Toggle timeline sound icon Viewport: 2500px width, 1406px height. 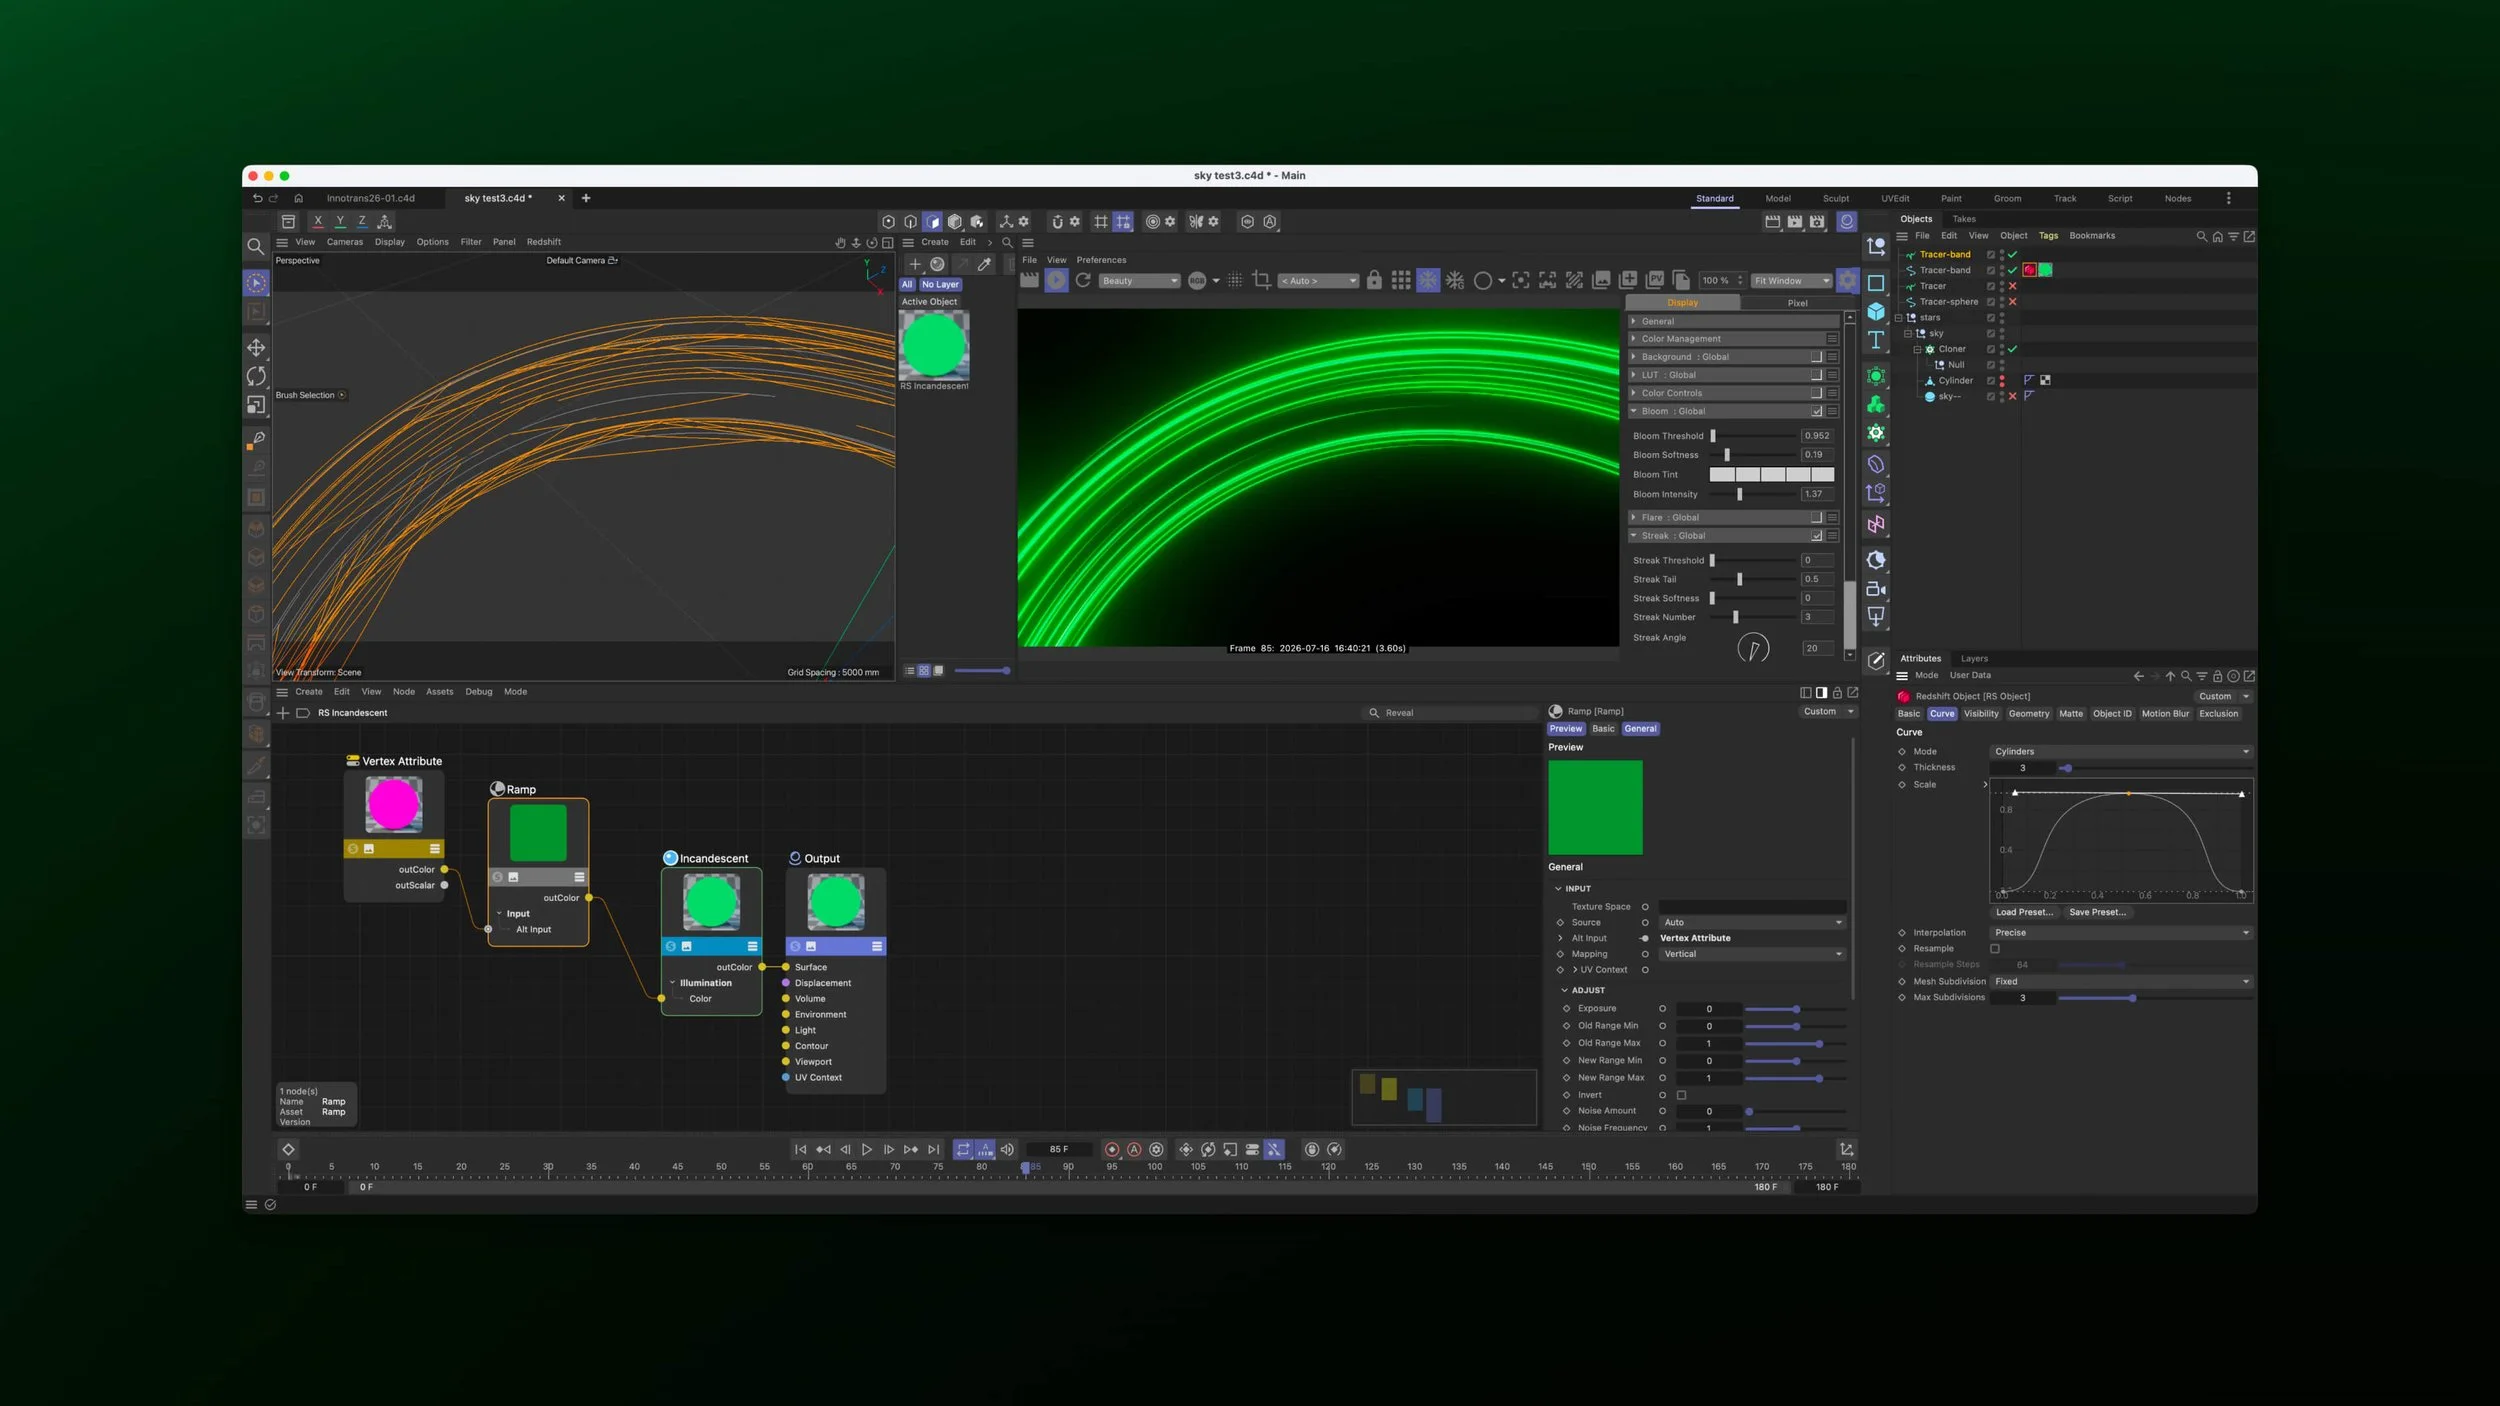[x=1007, y=1150]
